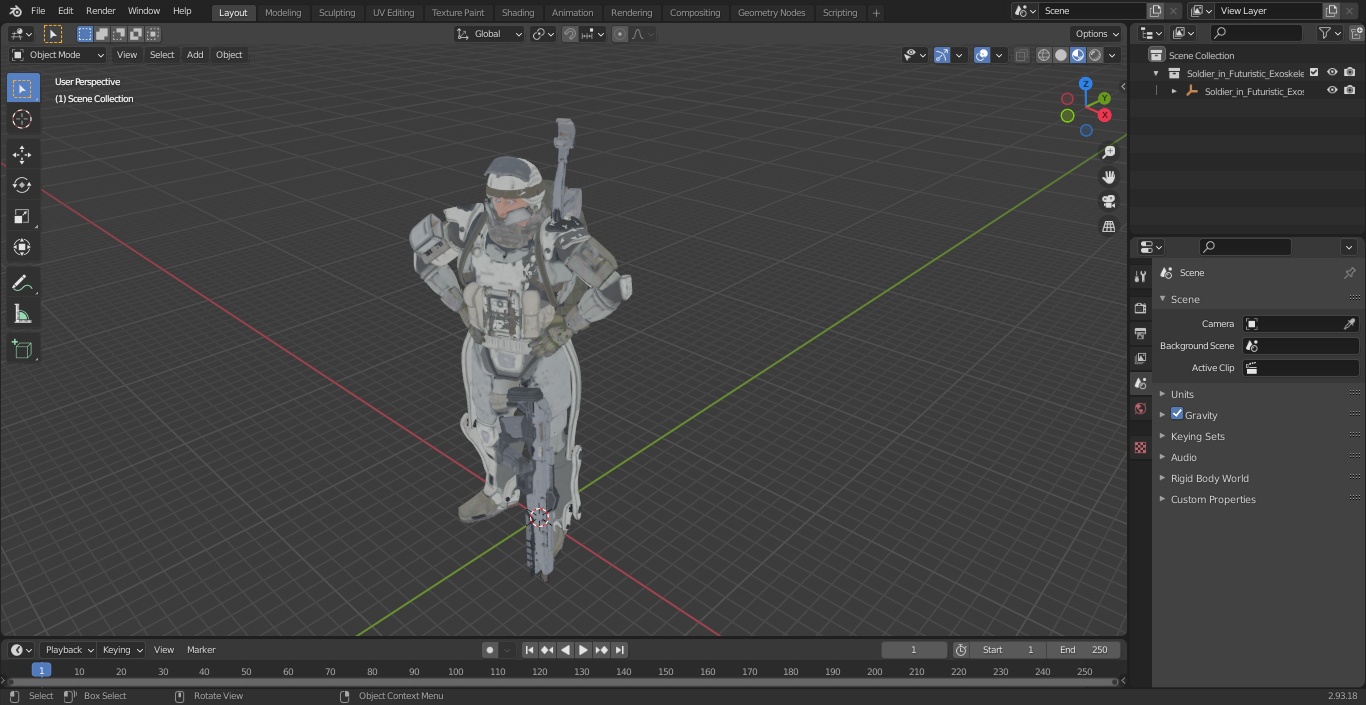The height and width of the screenshot is (705, 1366).
Task: Click frame 100 on the timeline ruler
Action: click(456, 672)
